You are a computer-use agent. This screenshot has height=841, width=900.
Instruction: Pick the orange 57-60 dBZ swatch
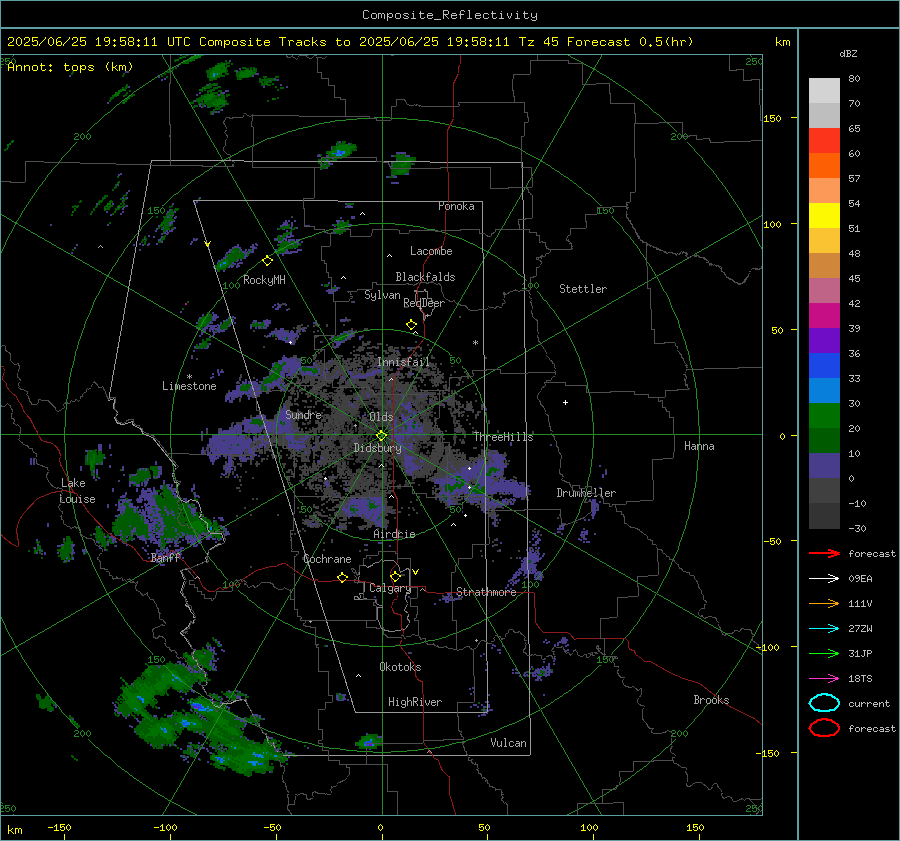tap(824, 166)
